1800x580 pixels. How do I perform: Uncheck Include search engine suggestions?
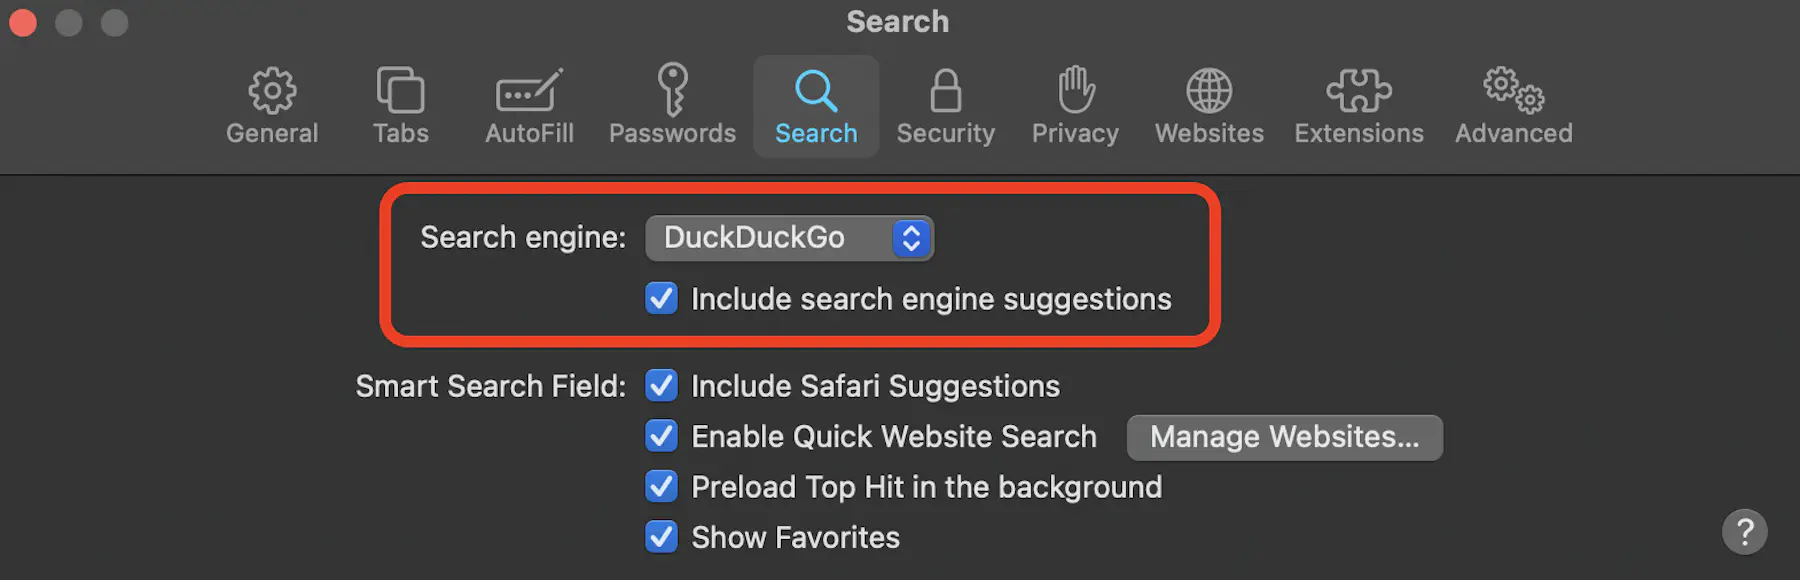tap(661, 298)
